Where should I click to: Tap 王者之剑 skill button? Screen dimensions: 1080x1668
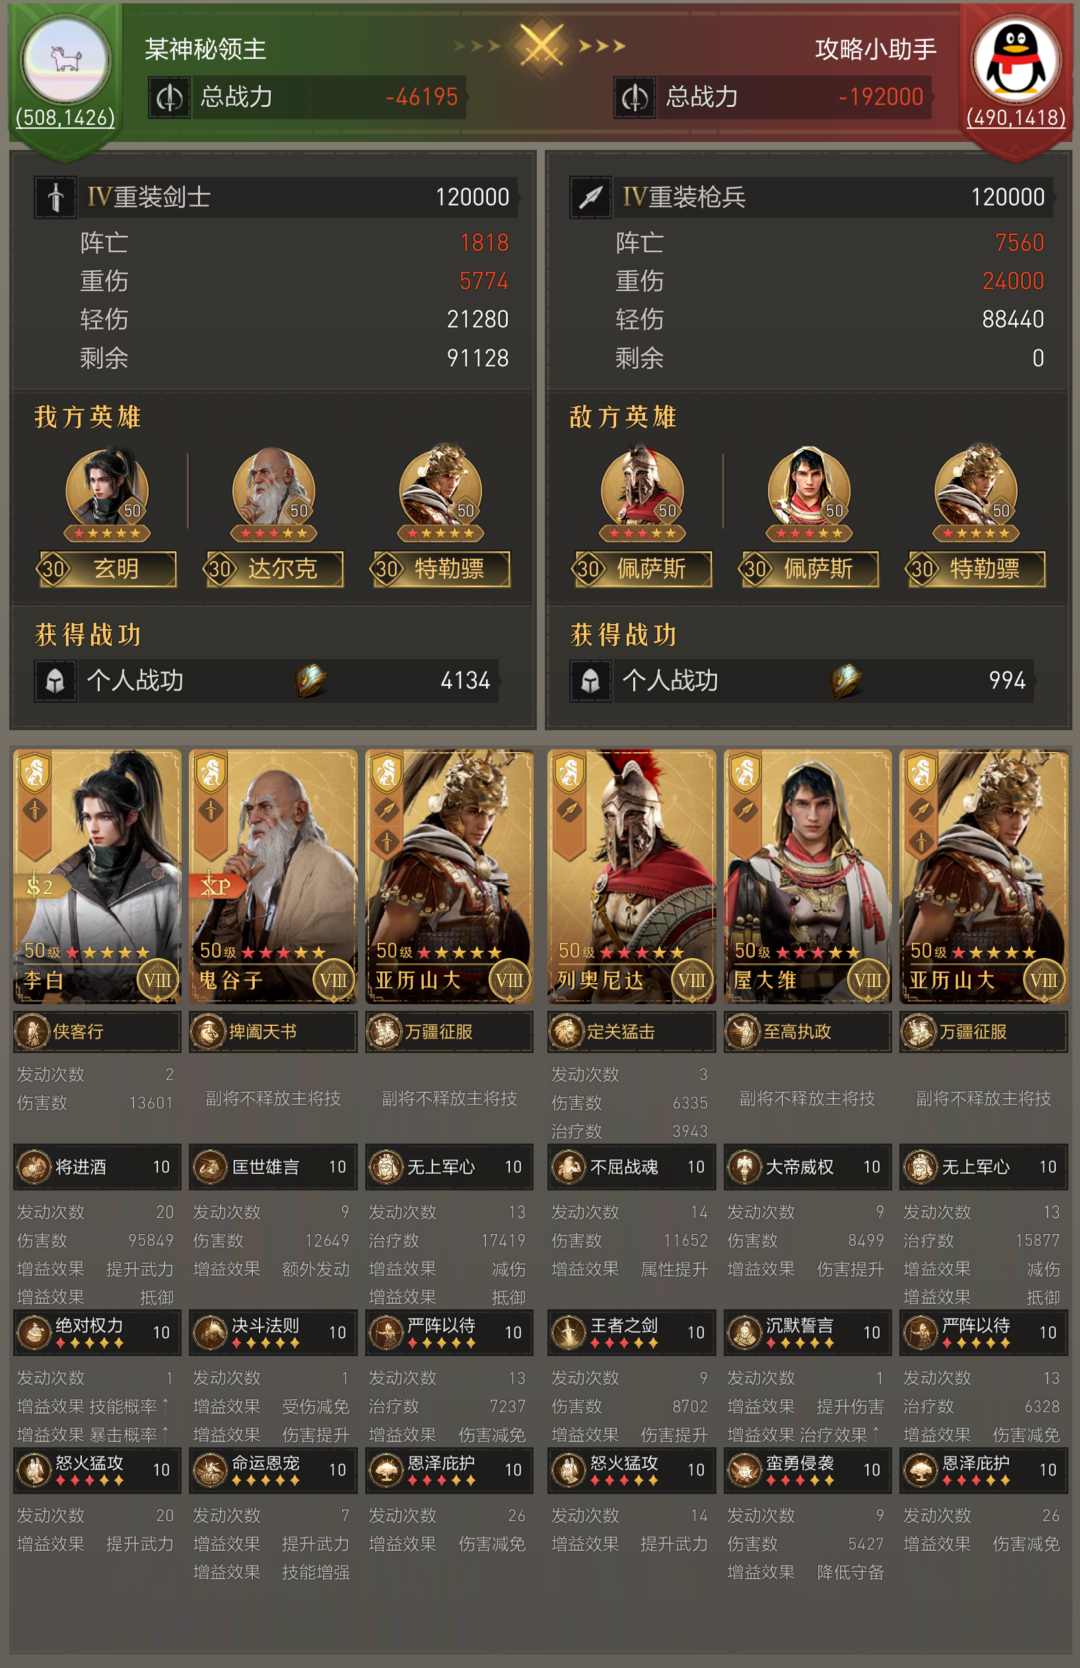tap(633, 1333)
